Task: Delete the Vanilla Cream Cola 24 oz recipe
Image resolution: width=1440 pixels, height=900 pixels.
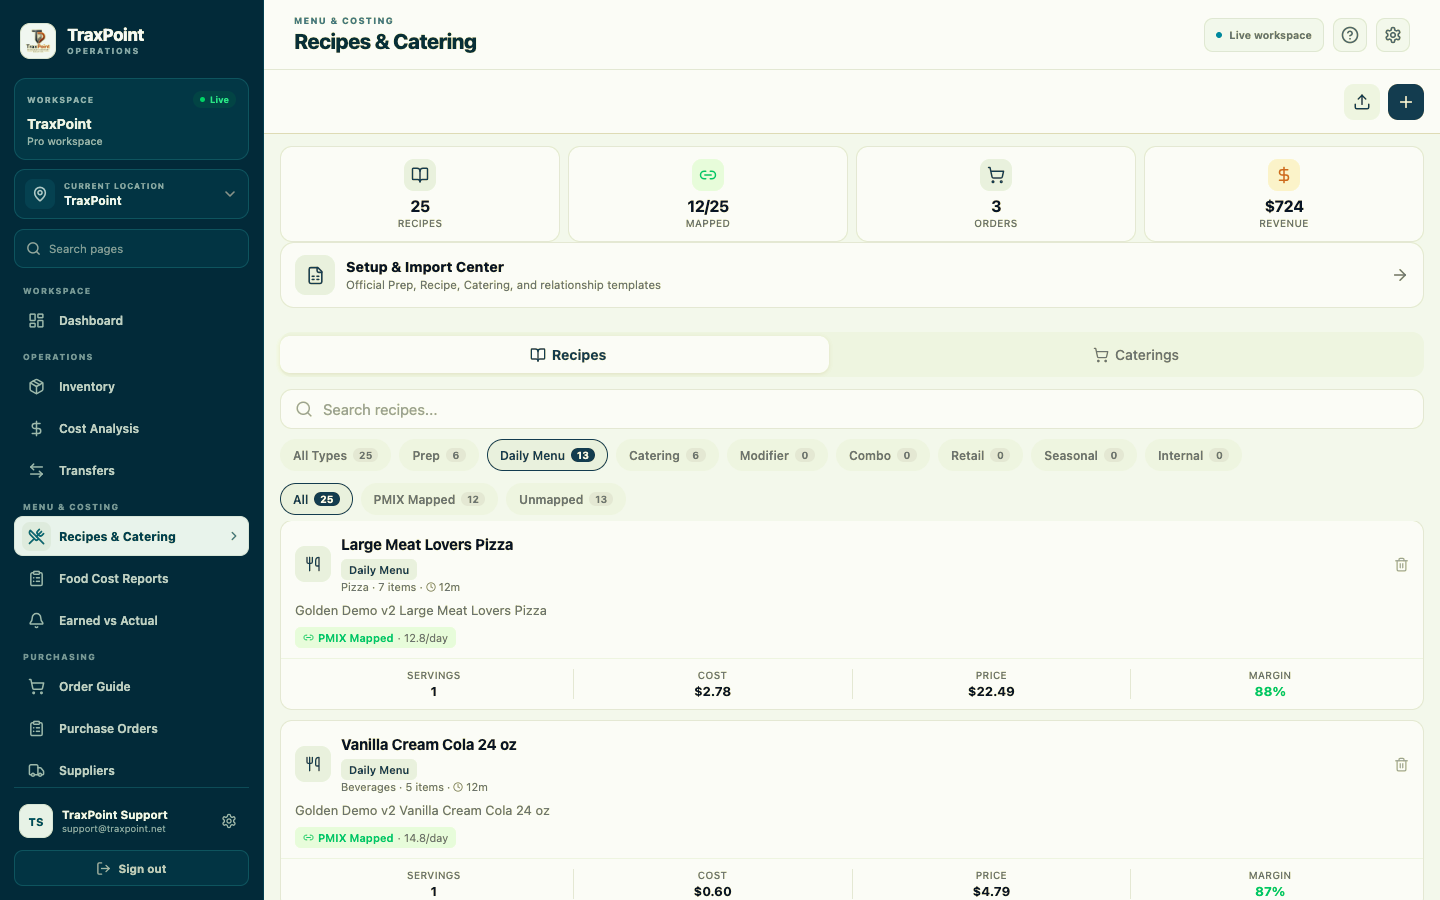Action: (1401, 764)
